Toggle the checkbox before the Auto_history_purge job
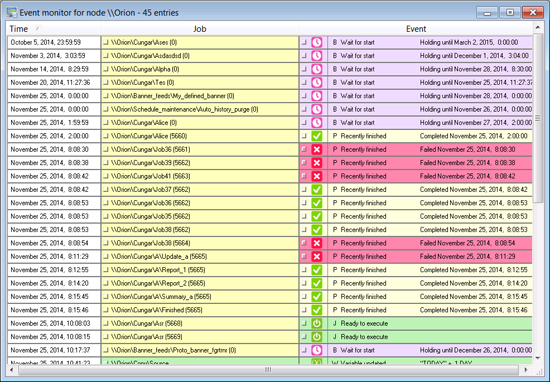This screenshot has width=550, height=382. pos(106,109)
